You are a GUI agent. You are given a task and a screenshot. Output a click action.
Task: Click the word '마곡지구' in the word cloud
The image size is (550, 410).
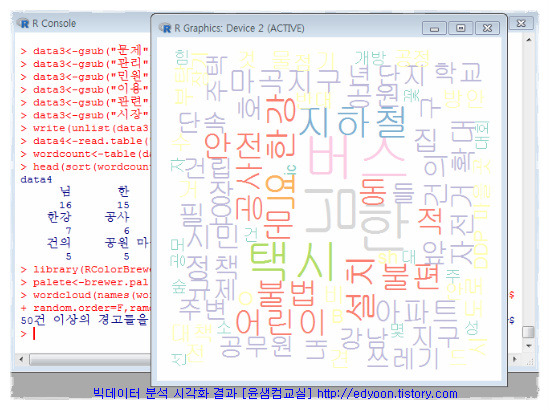point(286,81)
